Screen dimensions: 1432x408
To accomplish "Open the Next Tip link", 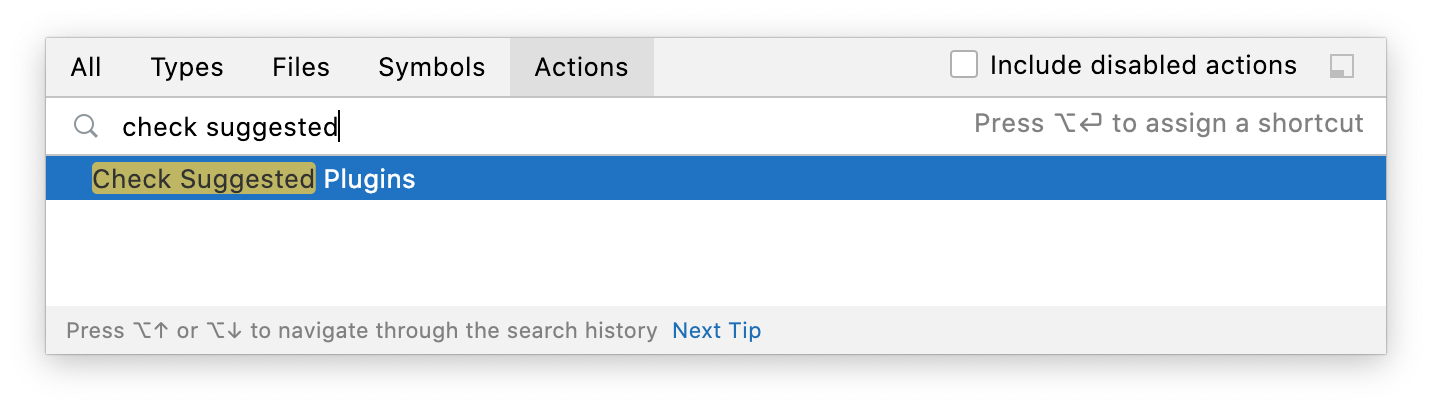I will pos(716,330).
